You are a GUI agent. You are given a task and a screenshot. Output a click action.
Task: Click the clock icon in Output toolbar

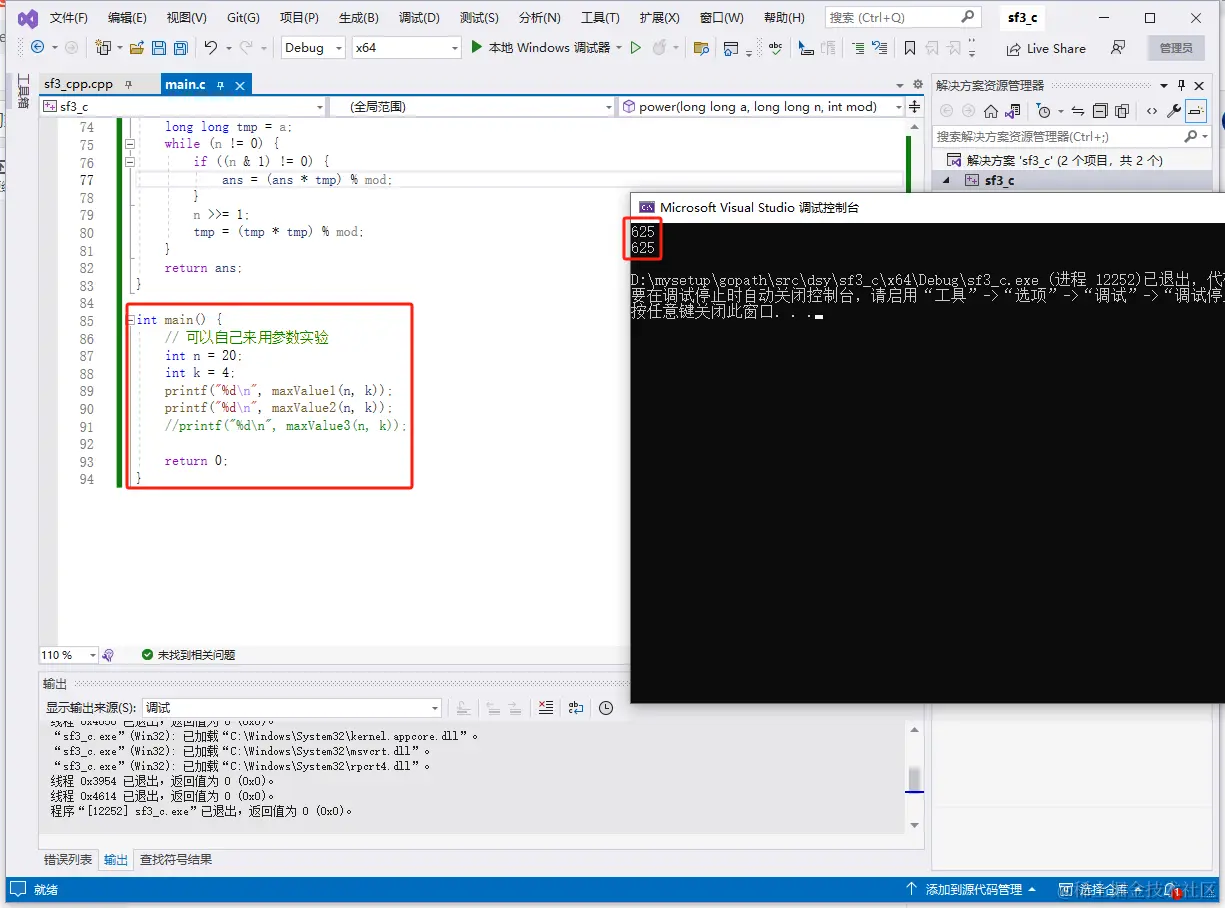pyautogui.click(x=606, y=708)
